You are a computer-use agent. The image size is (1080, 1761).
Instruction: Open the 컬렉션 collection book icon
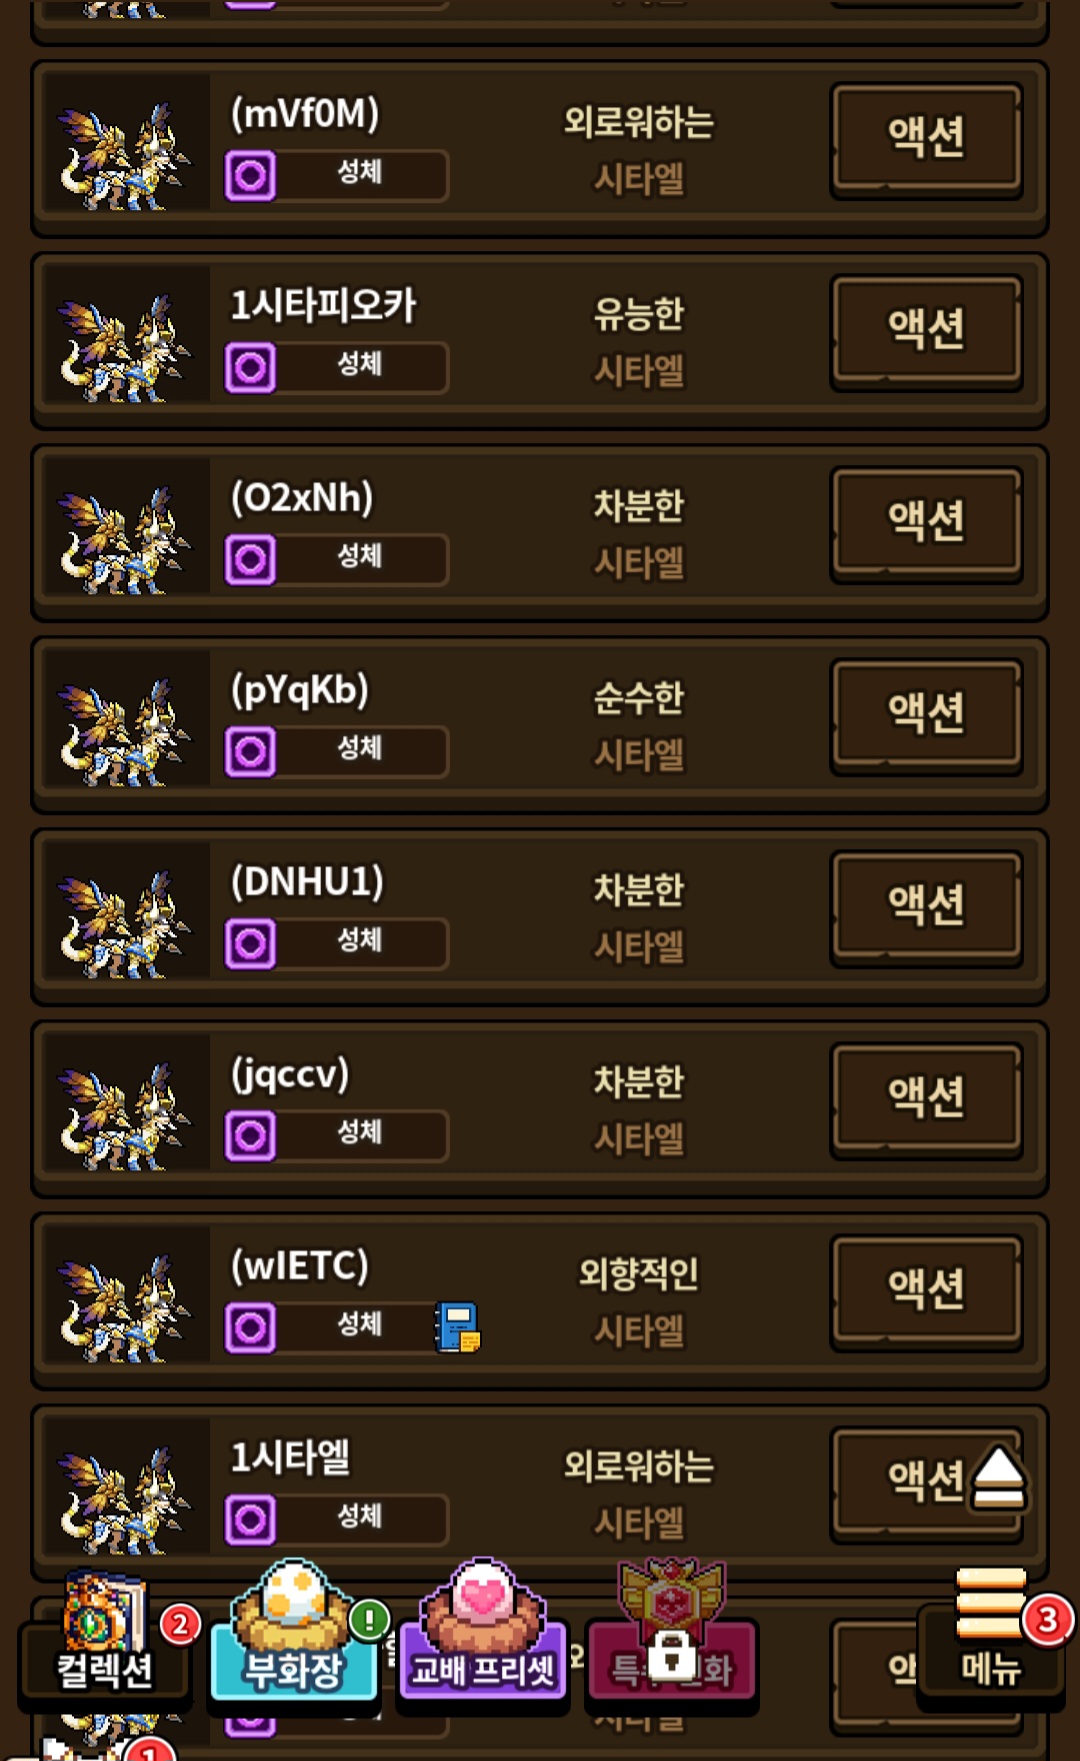pos(104,1638)
